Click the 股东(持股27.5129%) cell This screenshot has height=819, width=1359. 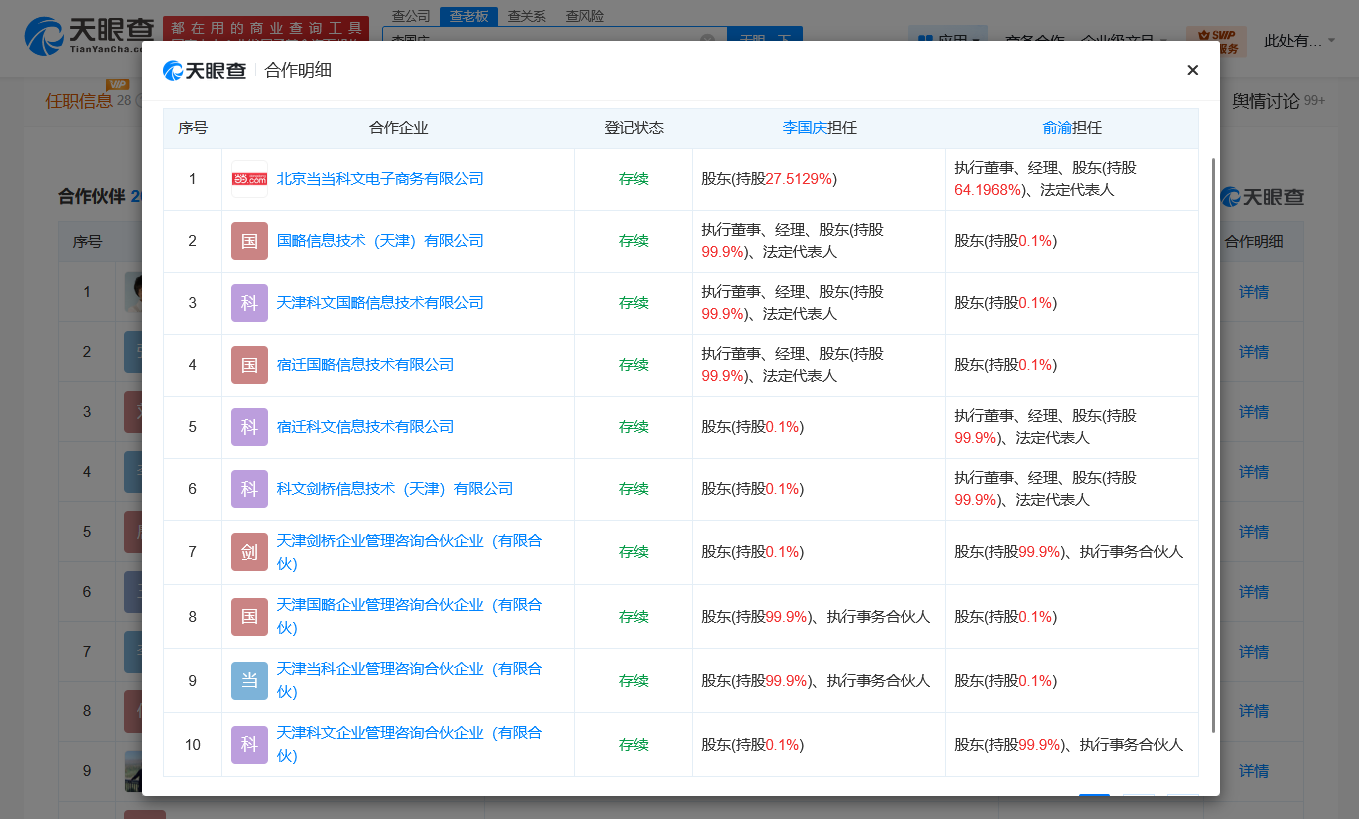[819, 179]
